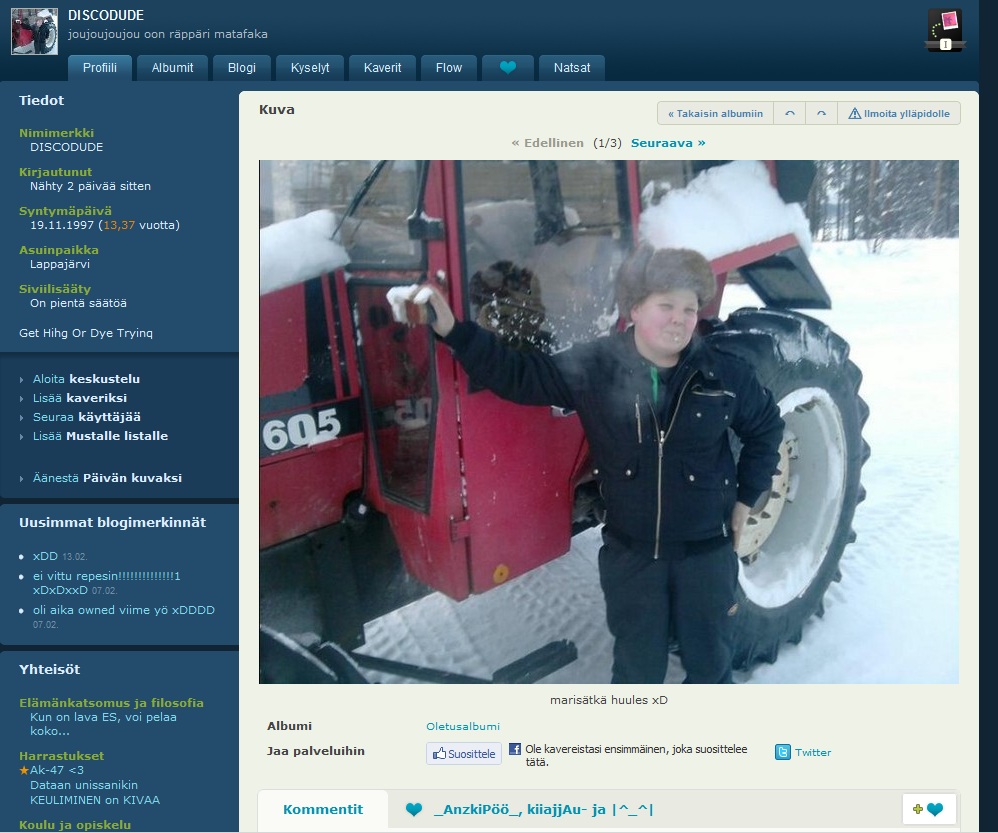998x833 pixels.
Task: Click the Harrastukset category heading
Action: point(61,756)
